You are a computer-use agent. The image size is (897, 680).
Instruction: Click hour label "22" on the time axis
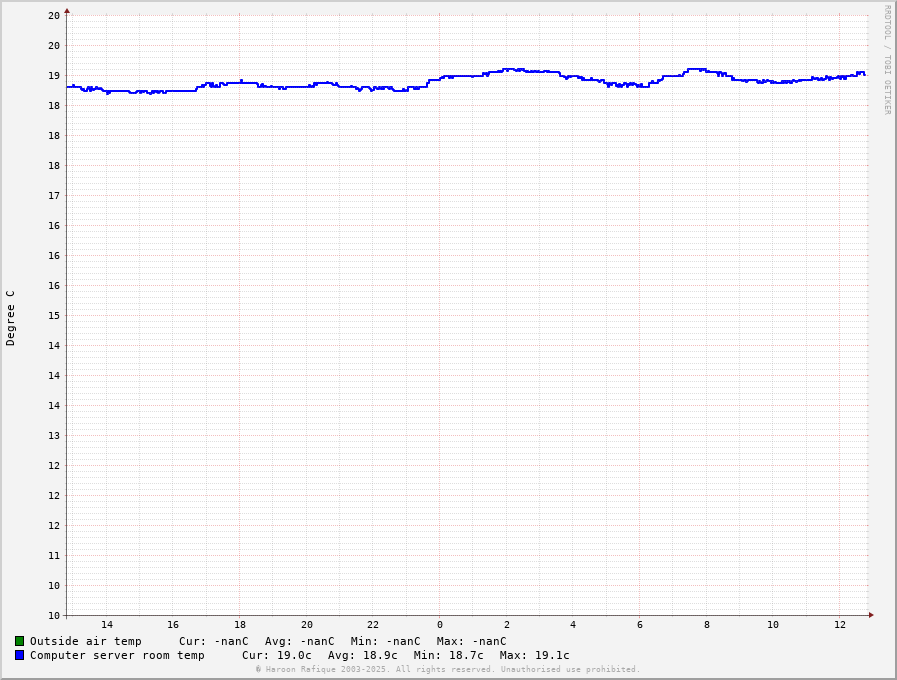click(373, 625)
